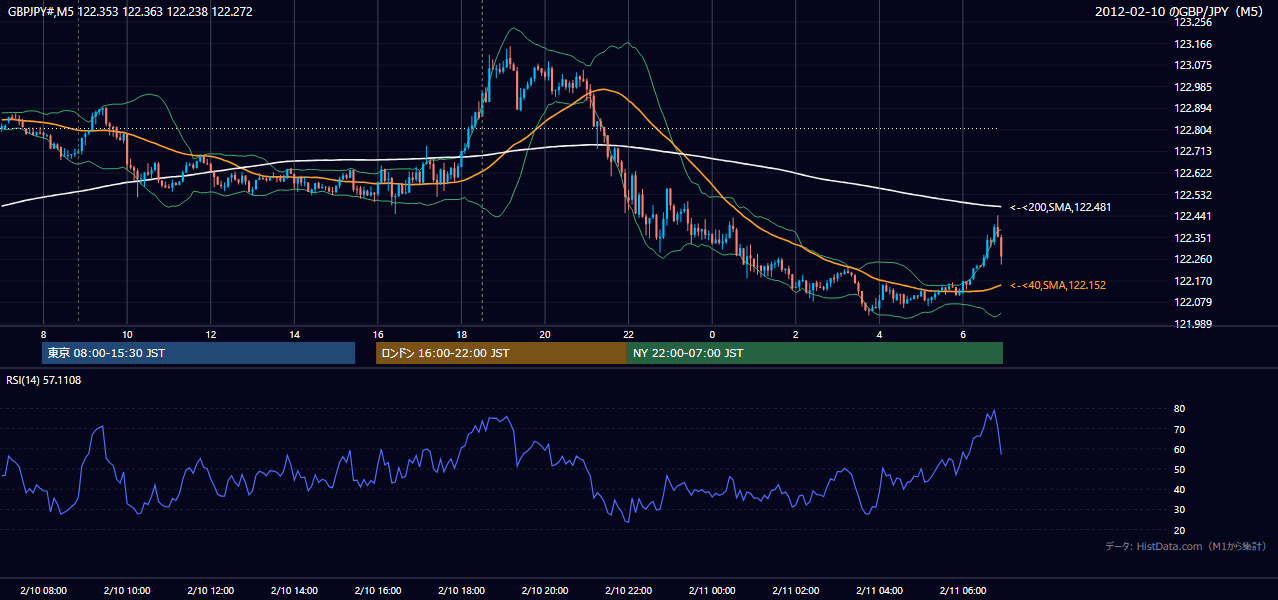
Task: Click the 122.441 price axis label
Action: pyautogui.click(x=1193, y=216)
